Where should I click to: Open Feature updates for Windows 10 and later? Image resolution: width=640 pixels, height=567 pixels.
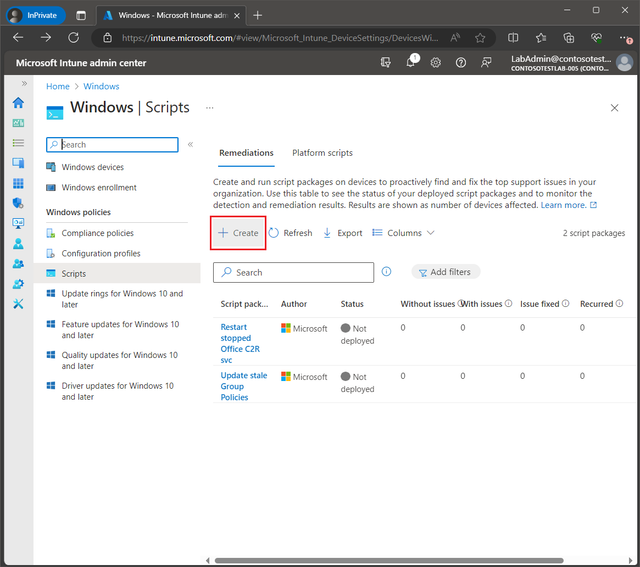(120, 329)
